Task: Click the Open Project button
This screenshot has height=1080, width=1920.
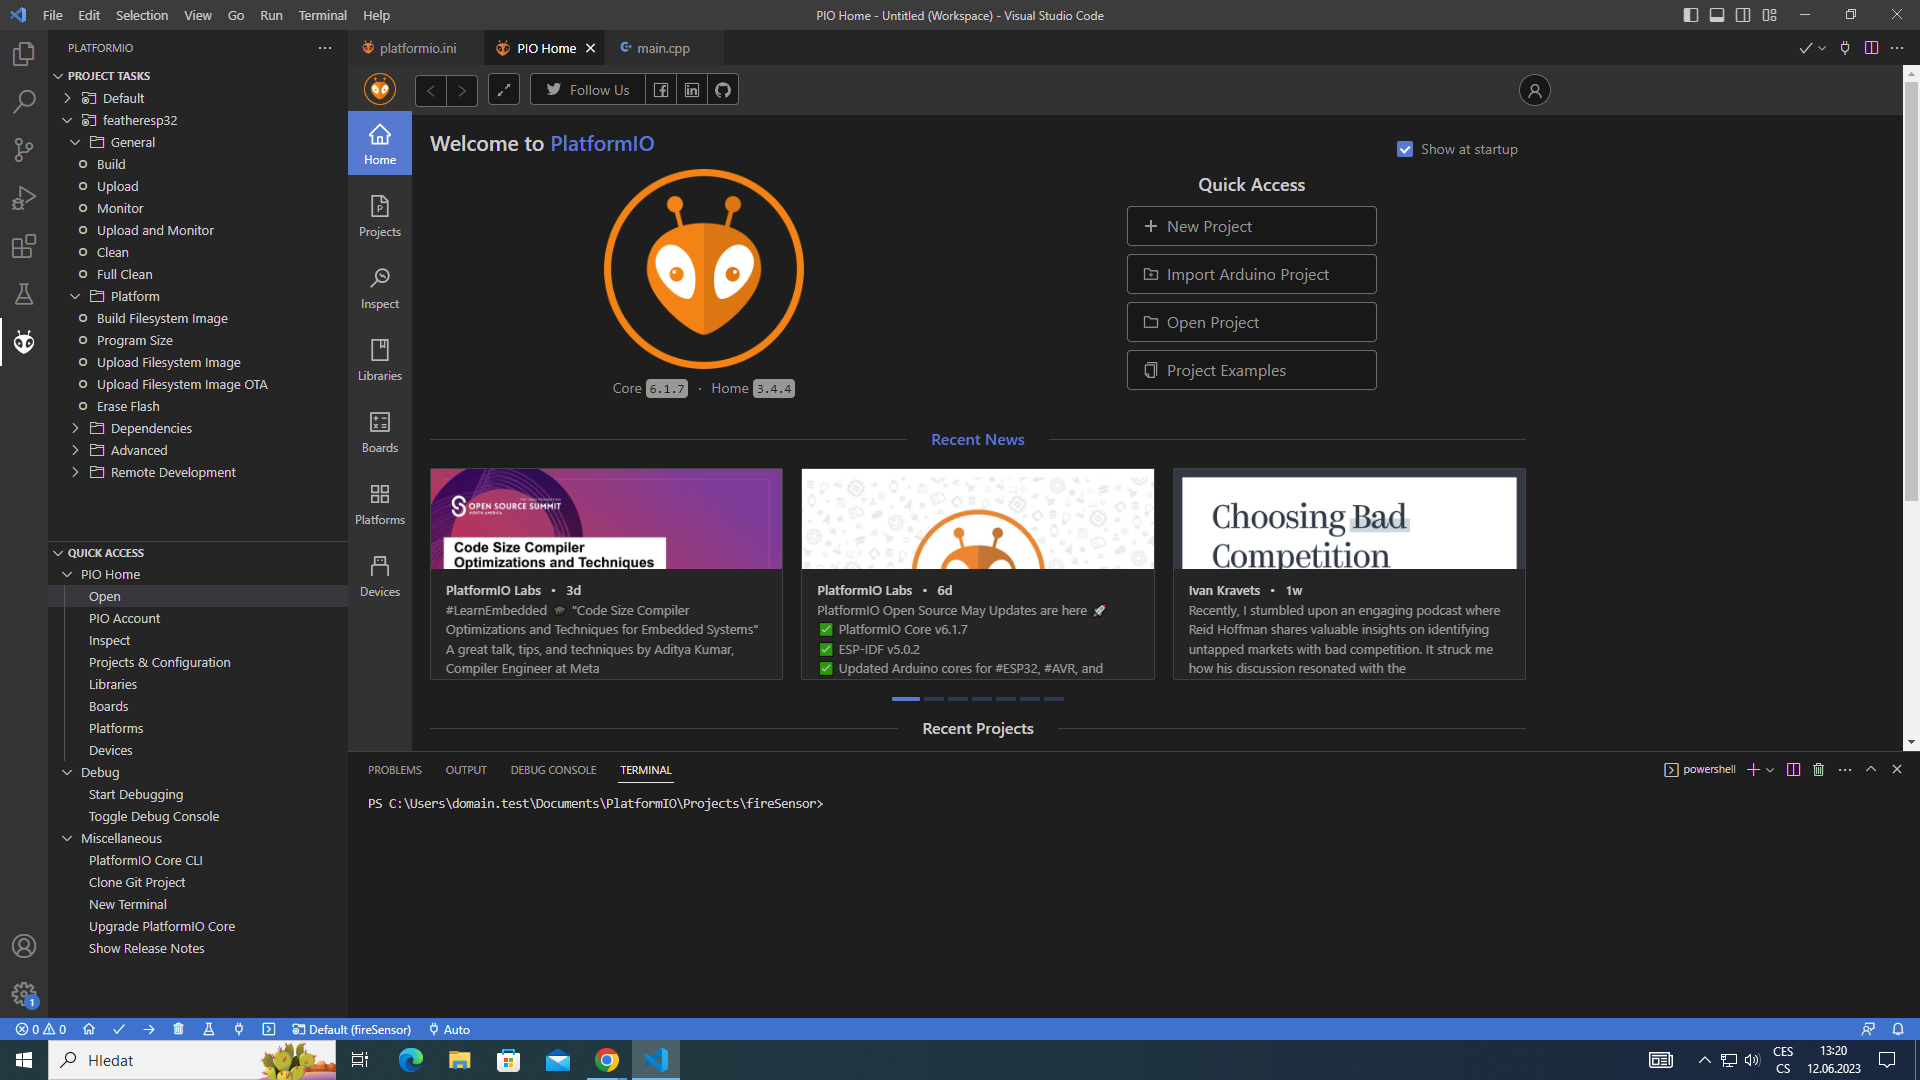Action: 1251,322
